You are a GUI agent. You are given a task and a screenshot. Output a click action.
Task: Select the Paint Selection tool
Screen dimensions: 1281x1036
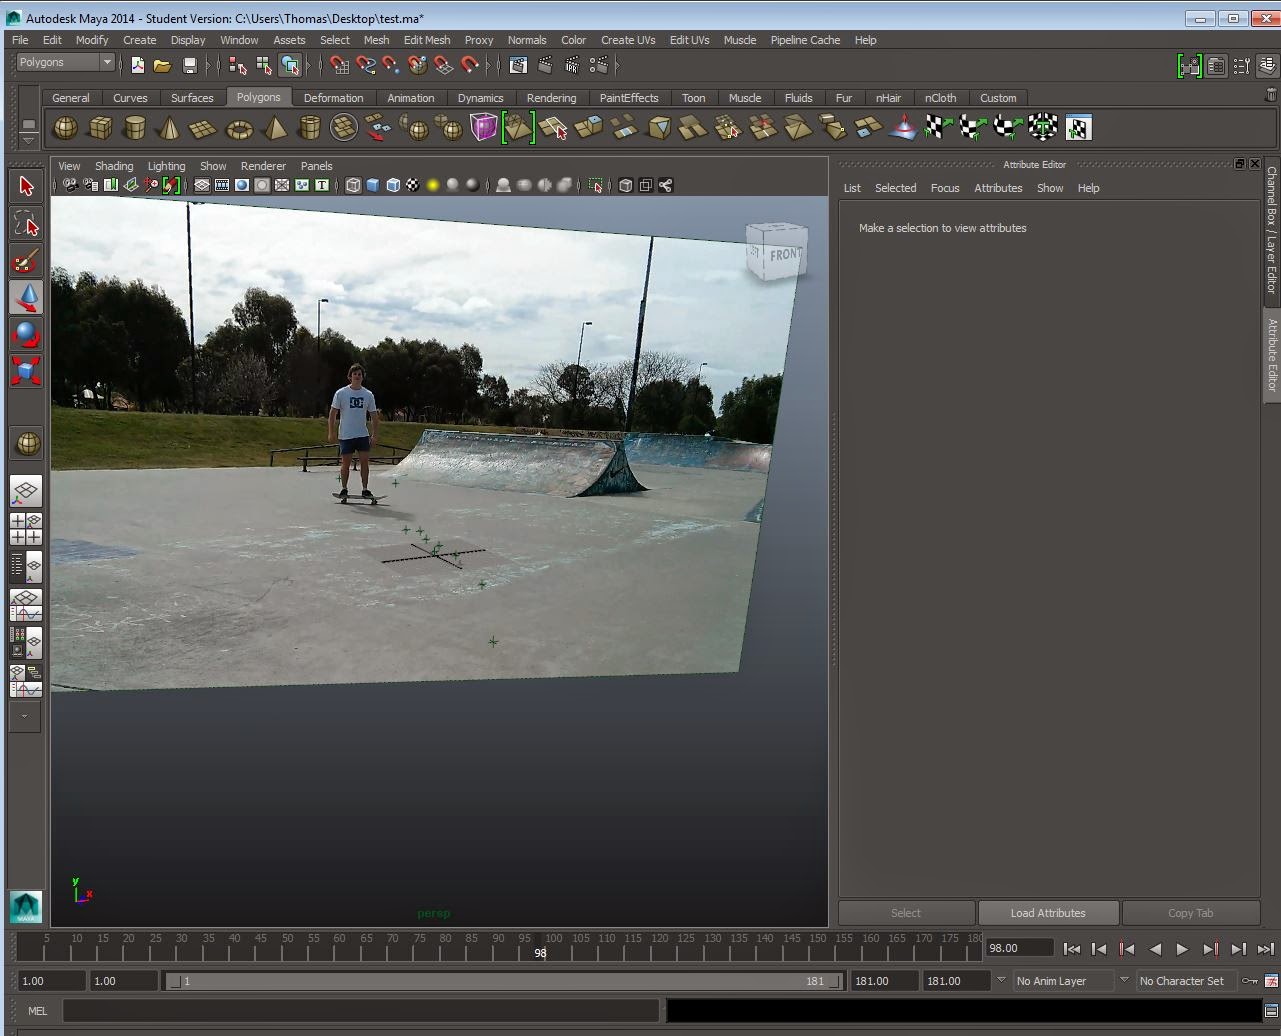(x=26, y=260)
